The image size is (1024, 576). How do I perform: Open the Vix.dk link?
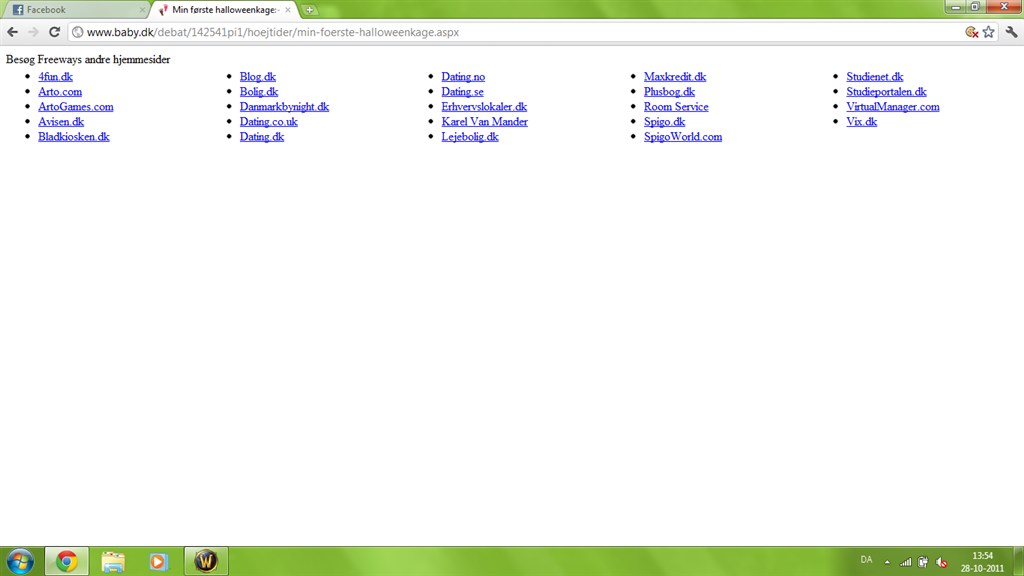pyautogui.click(x=861, y=121)
